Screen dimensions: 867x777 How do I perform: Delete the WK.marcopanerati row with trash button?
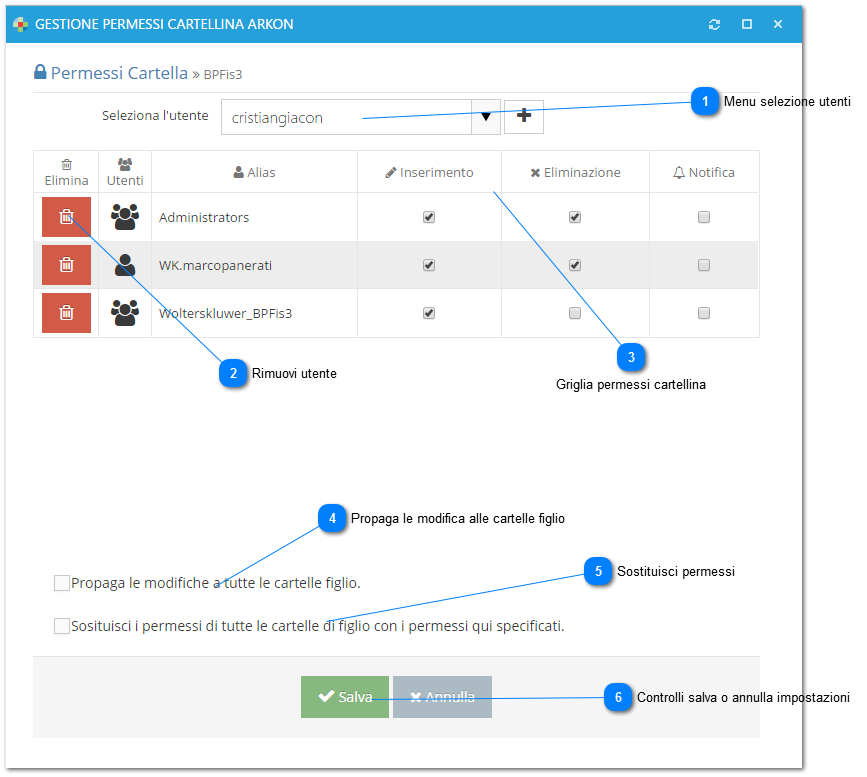coord(66,265)
